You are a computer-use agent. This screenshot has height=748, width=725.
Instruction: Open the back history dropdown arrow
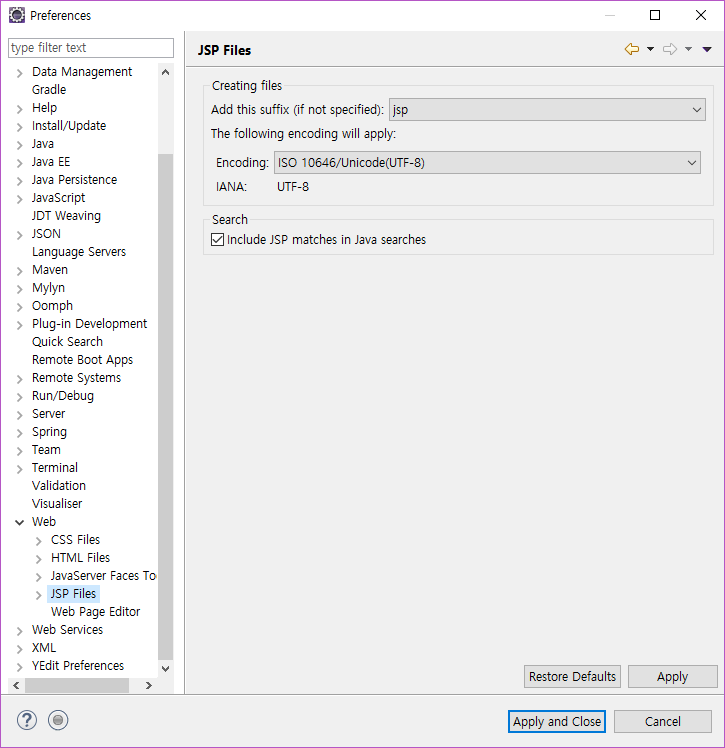[x=650, y=49]
